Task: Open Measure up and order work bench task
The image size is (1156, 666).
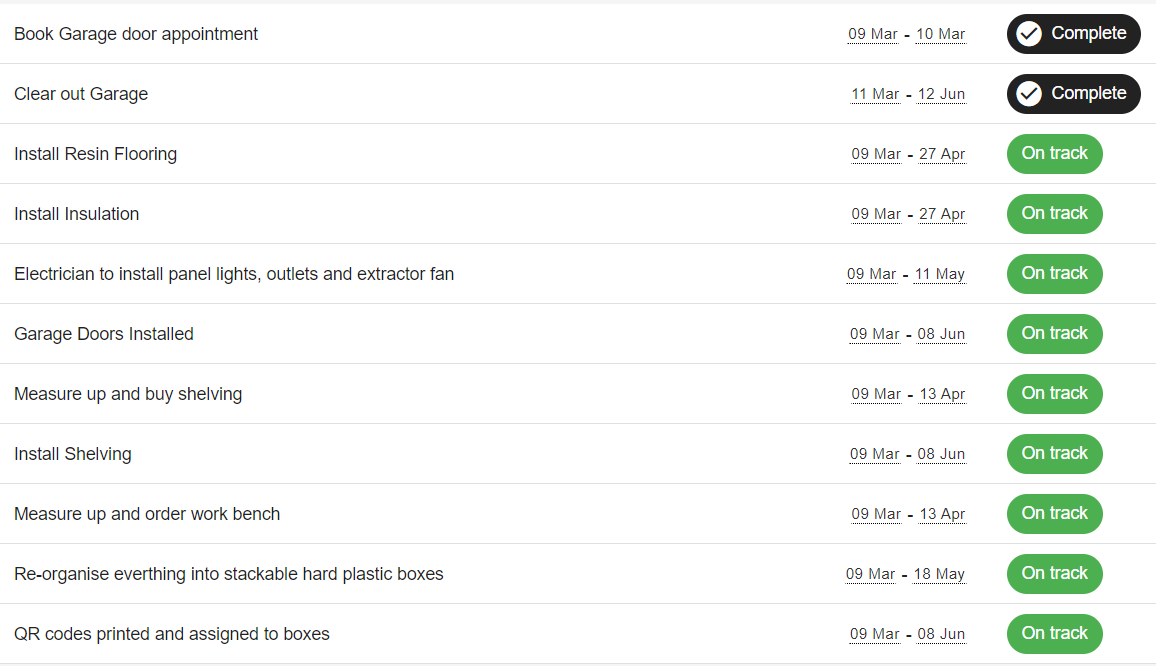Action: 147,514
